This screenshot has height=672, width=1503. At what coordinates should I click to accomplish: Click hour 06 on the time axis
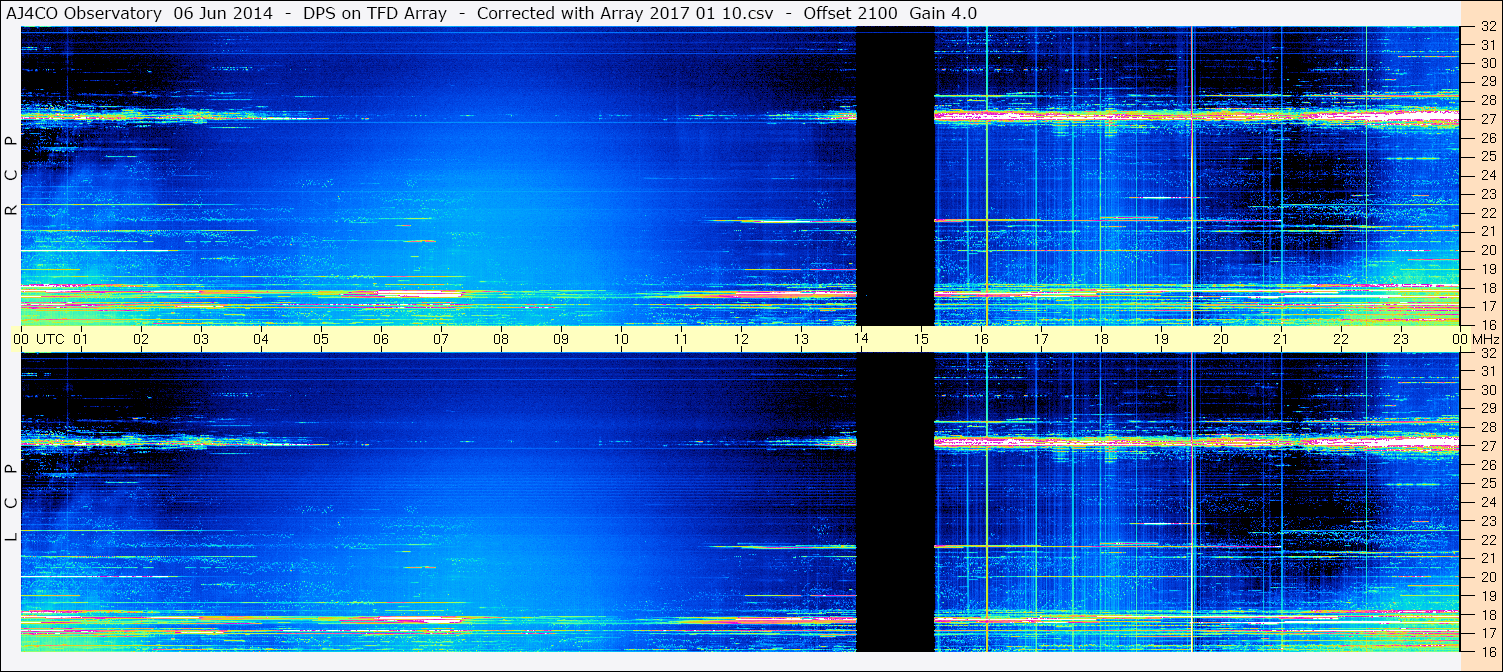tap(381, 339)
